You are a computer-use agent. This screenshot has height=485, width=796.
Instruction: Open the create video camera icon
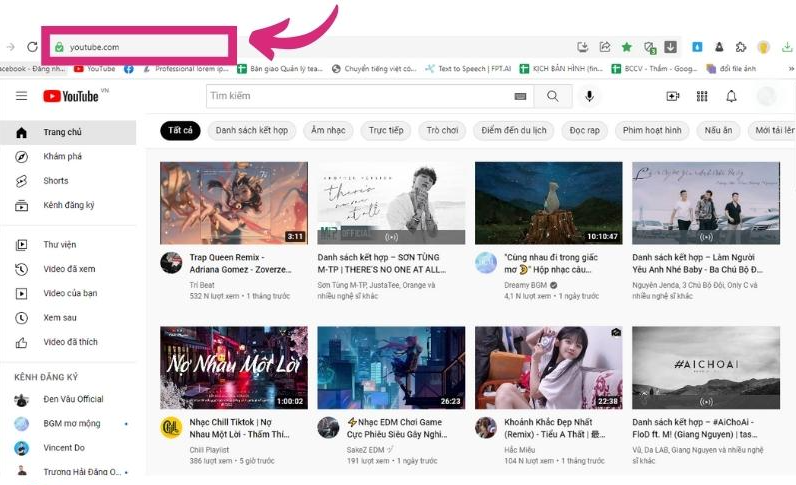pos(673,96)
